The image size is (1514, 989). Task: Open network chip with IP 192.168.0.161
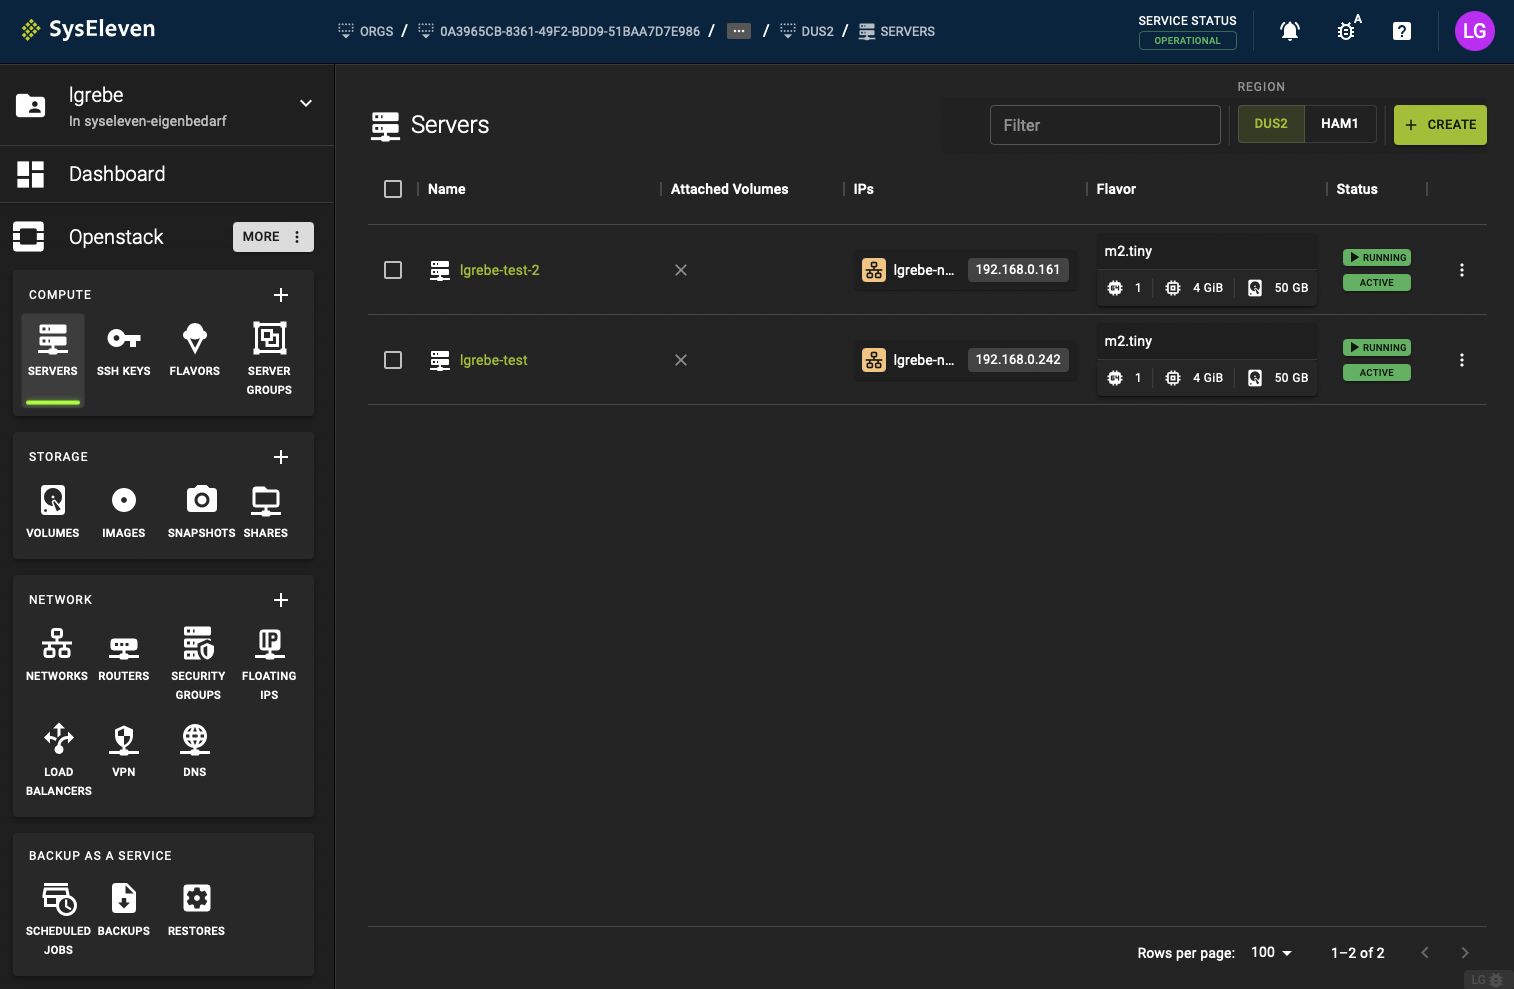pyautogui.click(x=965, y=270)
